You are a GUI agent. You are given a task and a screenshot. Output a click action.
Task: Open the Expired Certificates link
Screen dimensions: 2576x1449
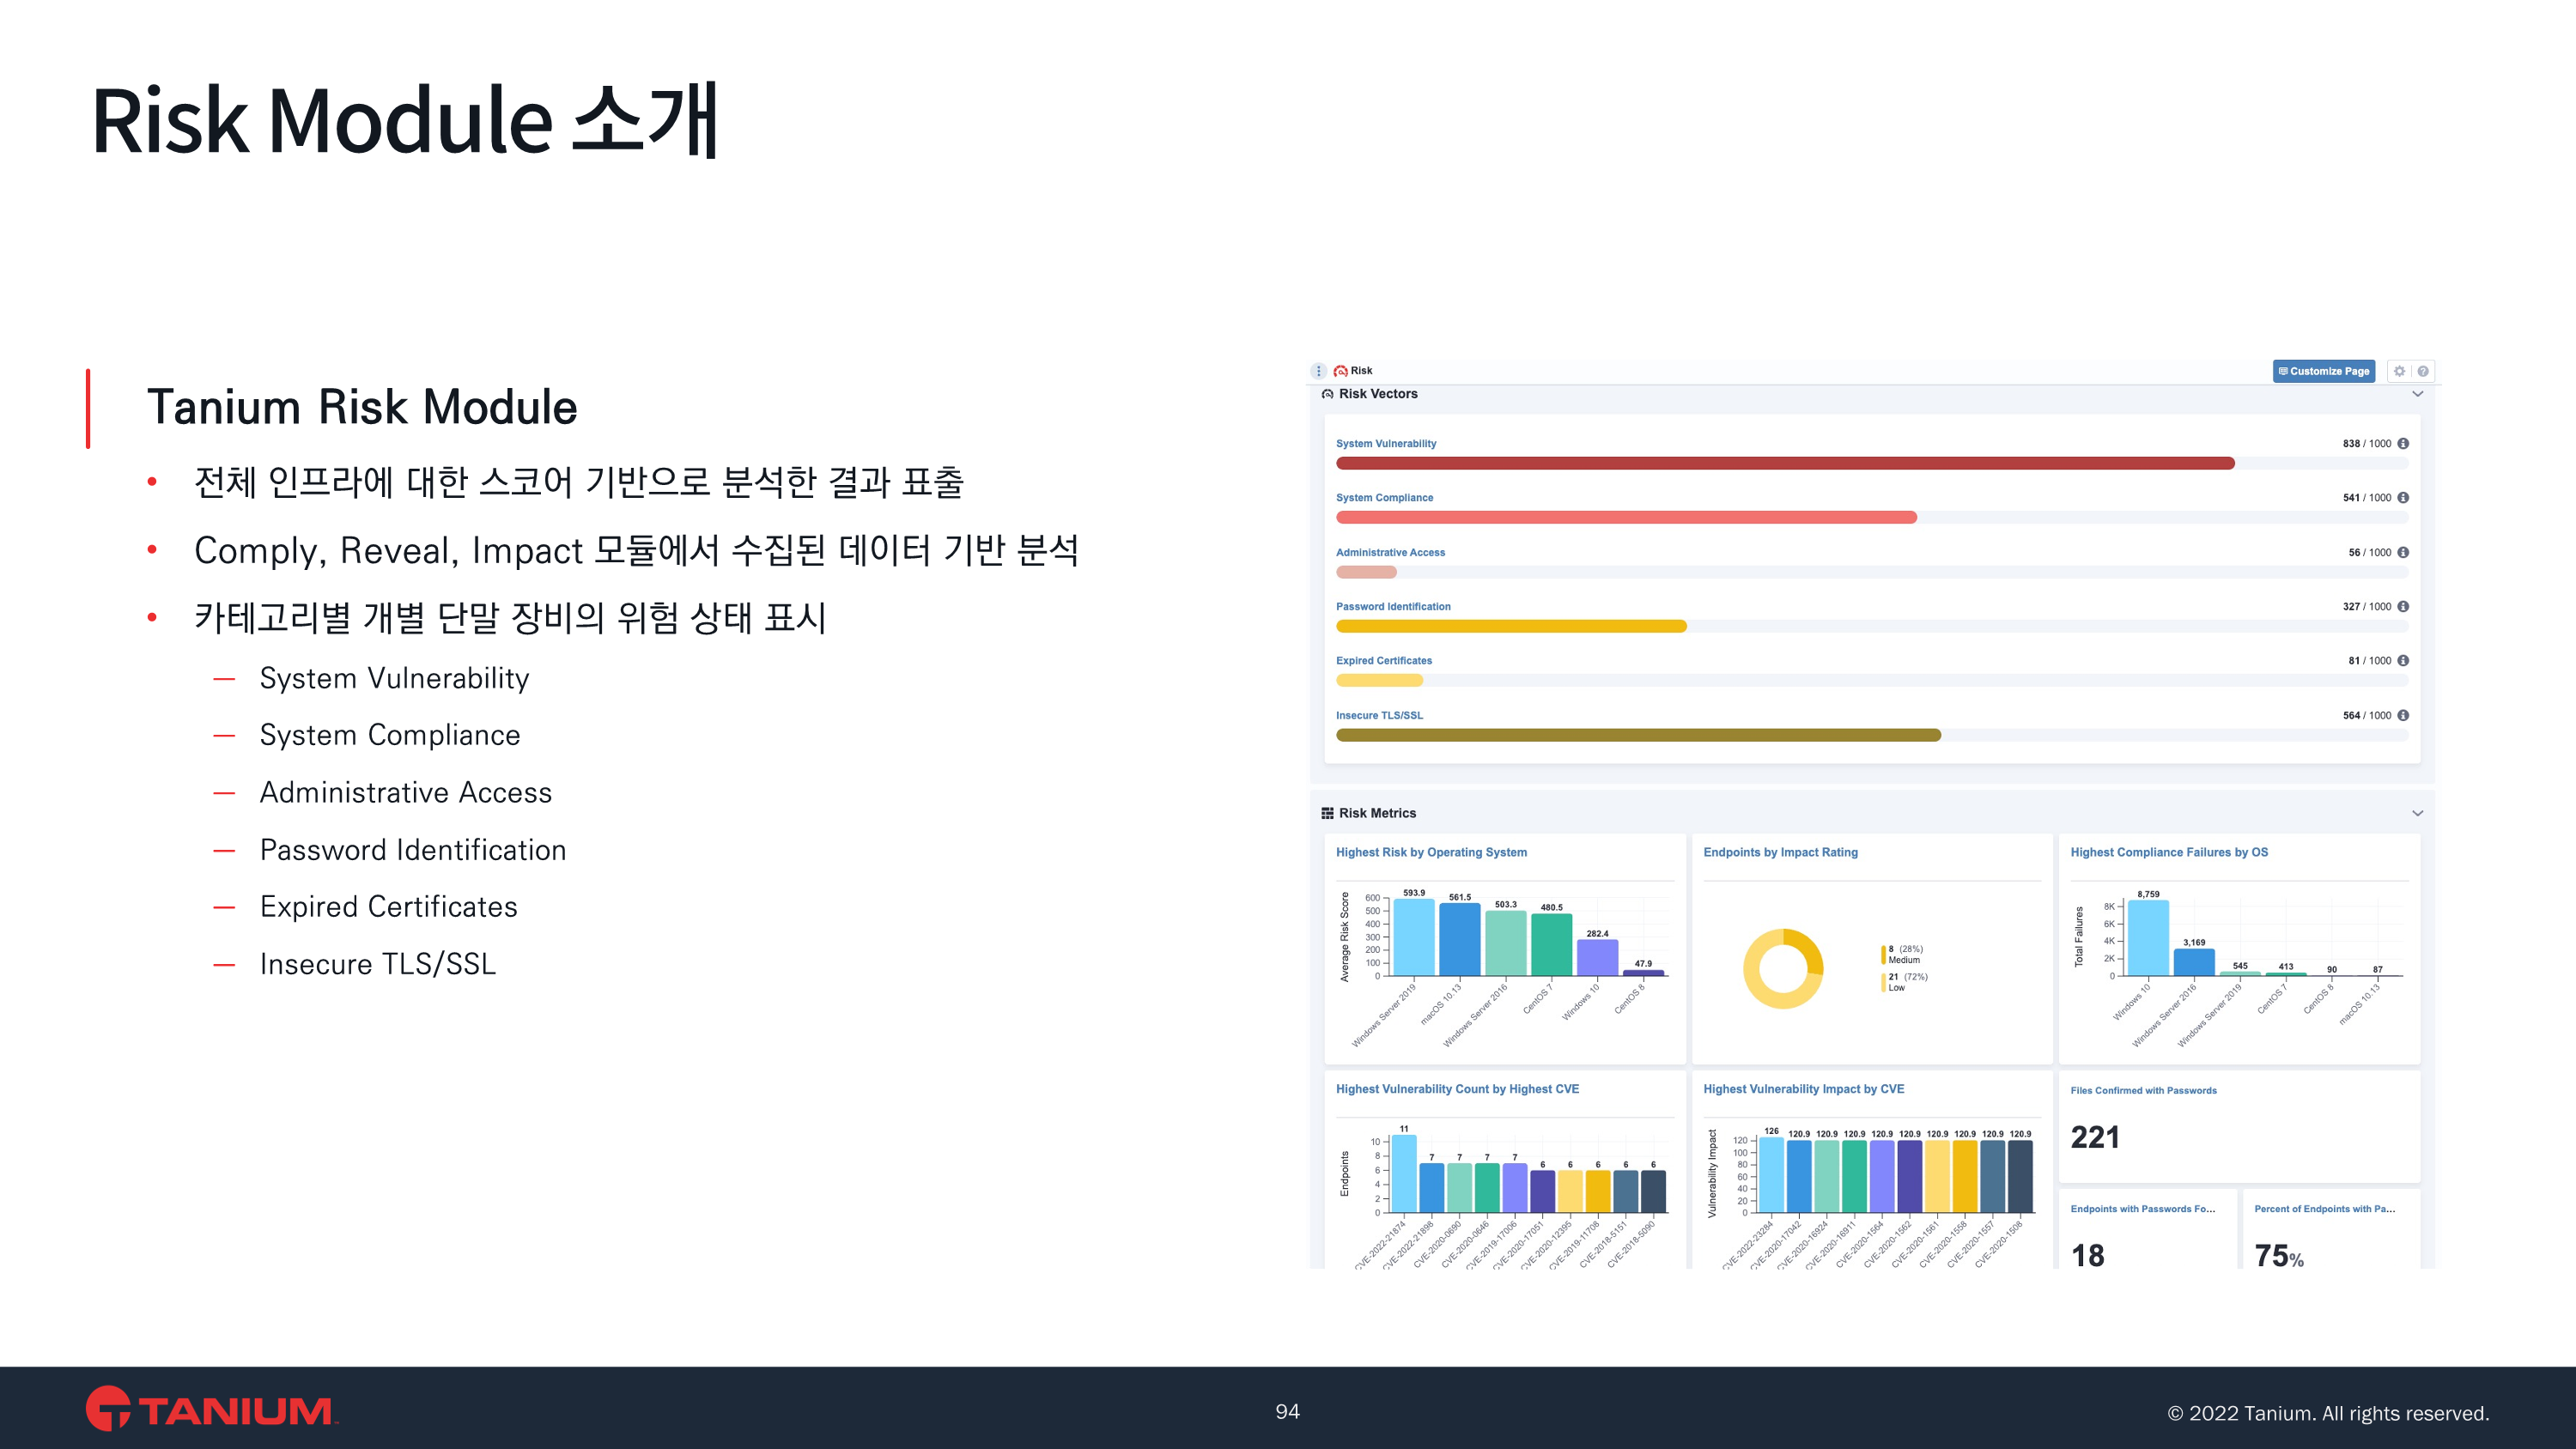coord(1383,660)
